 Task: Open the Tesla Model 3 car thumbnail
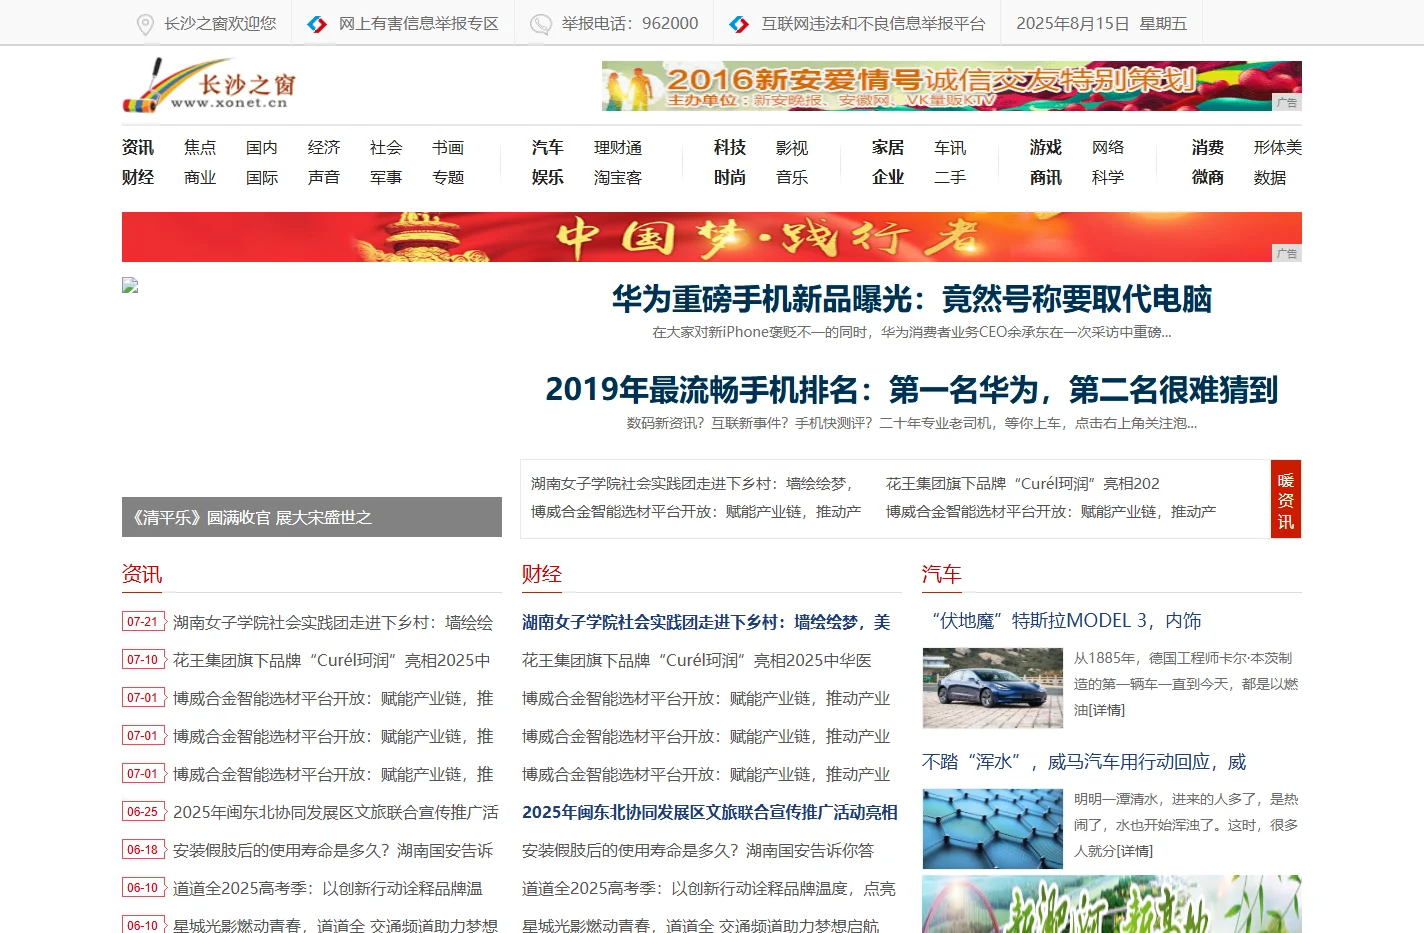click(992, 688)
